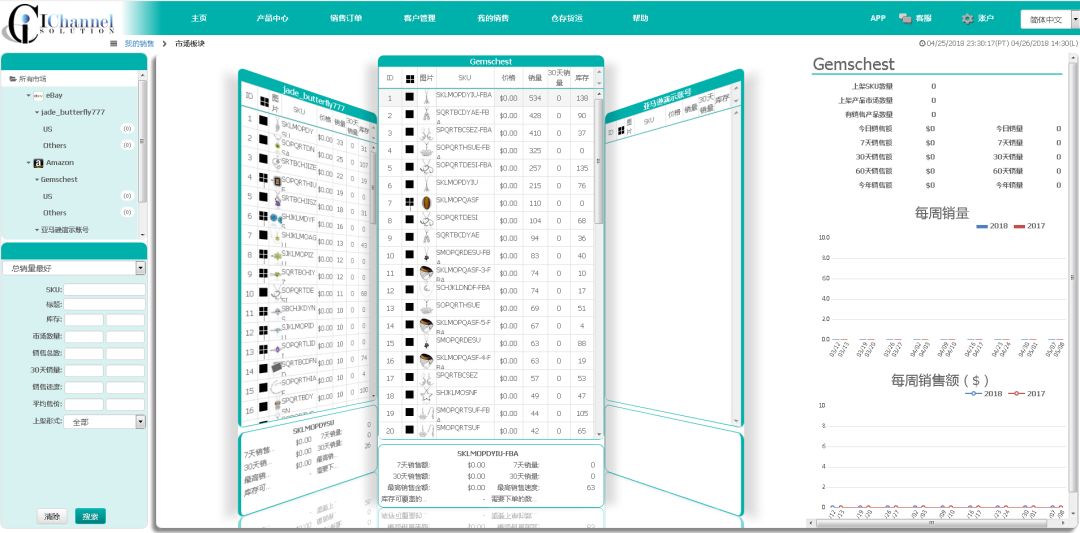Click the 我的销售 breadcrumb link
This screenshot has width=1080, height=533.
139,43
